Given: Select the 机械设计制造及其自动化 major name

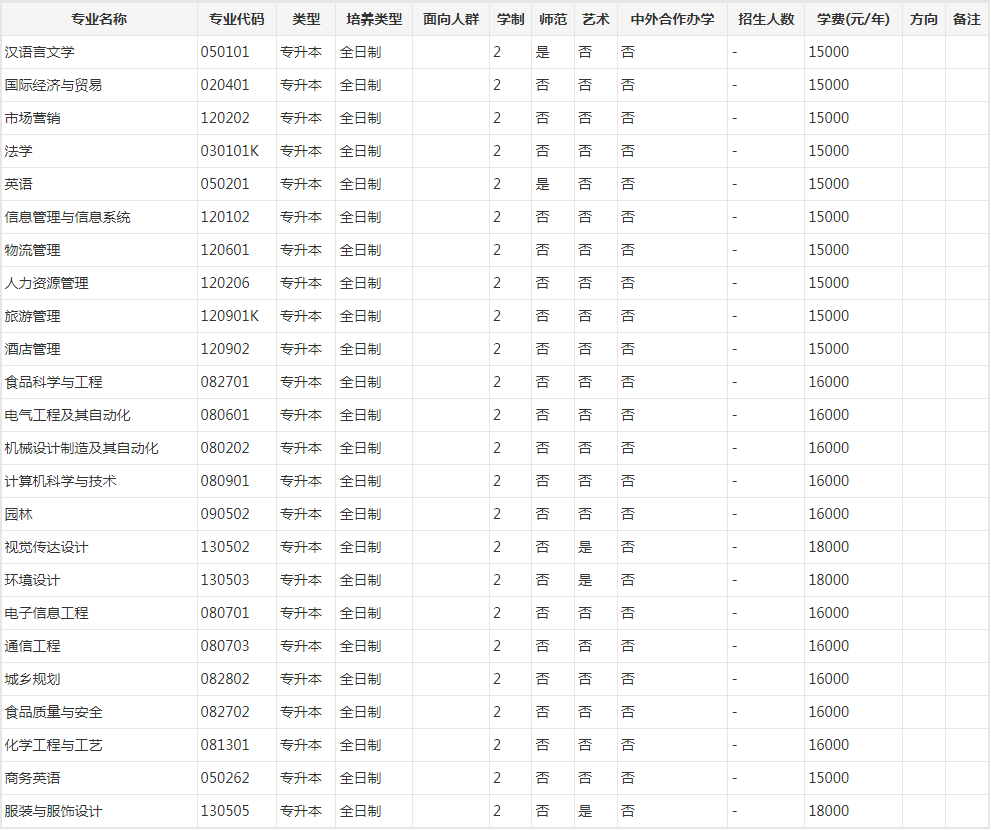Looking at the screenshot, I should [82, 448].
